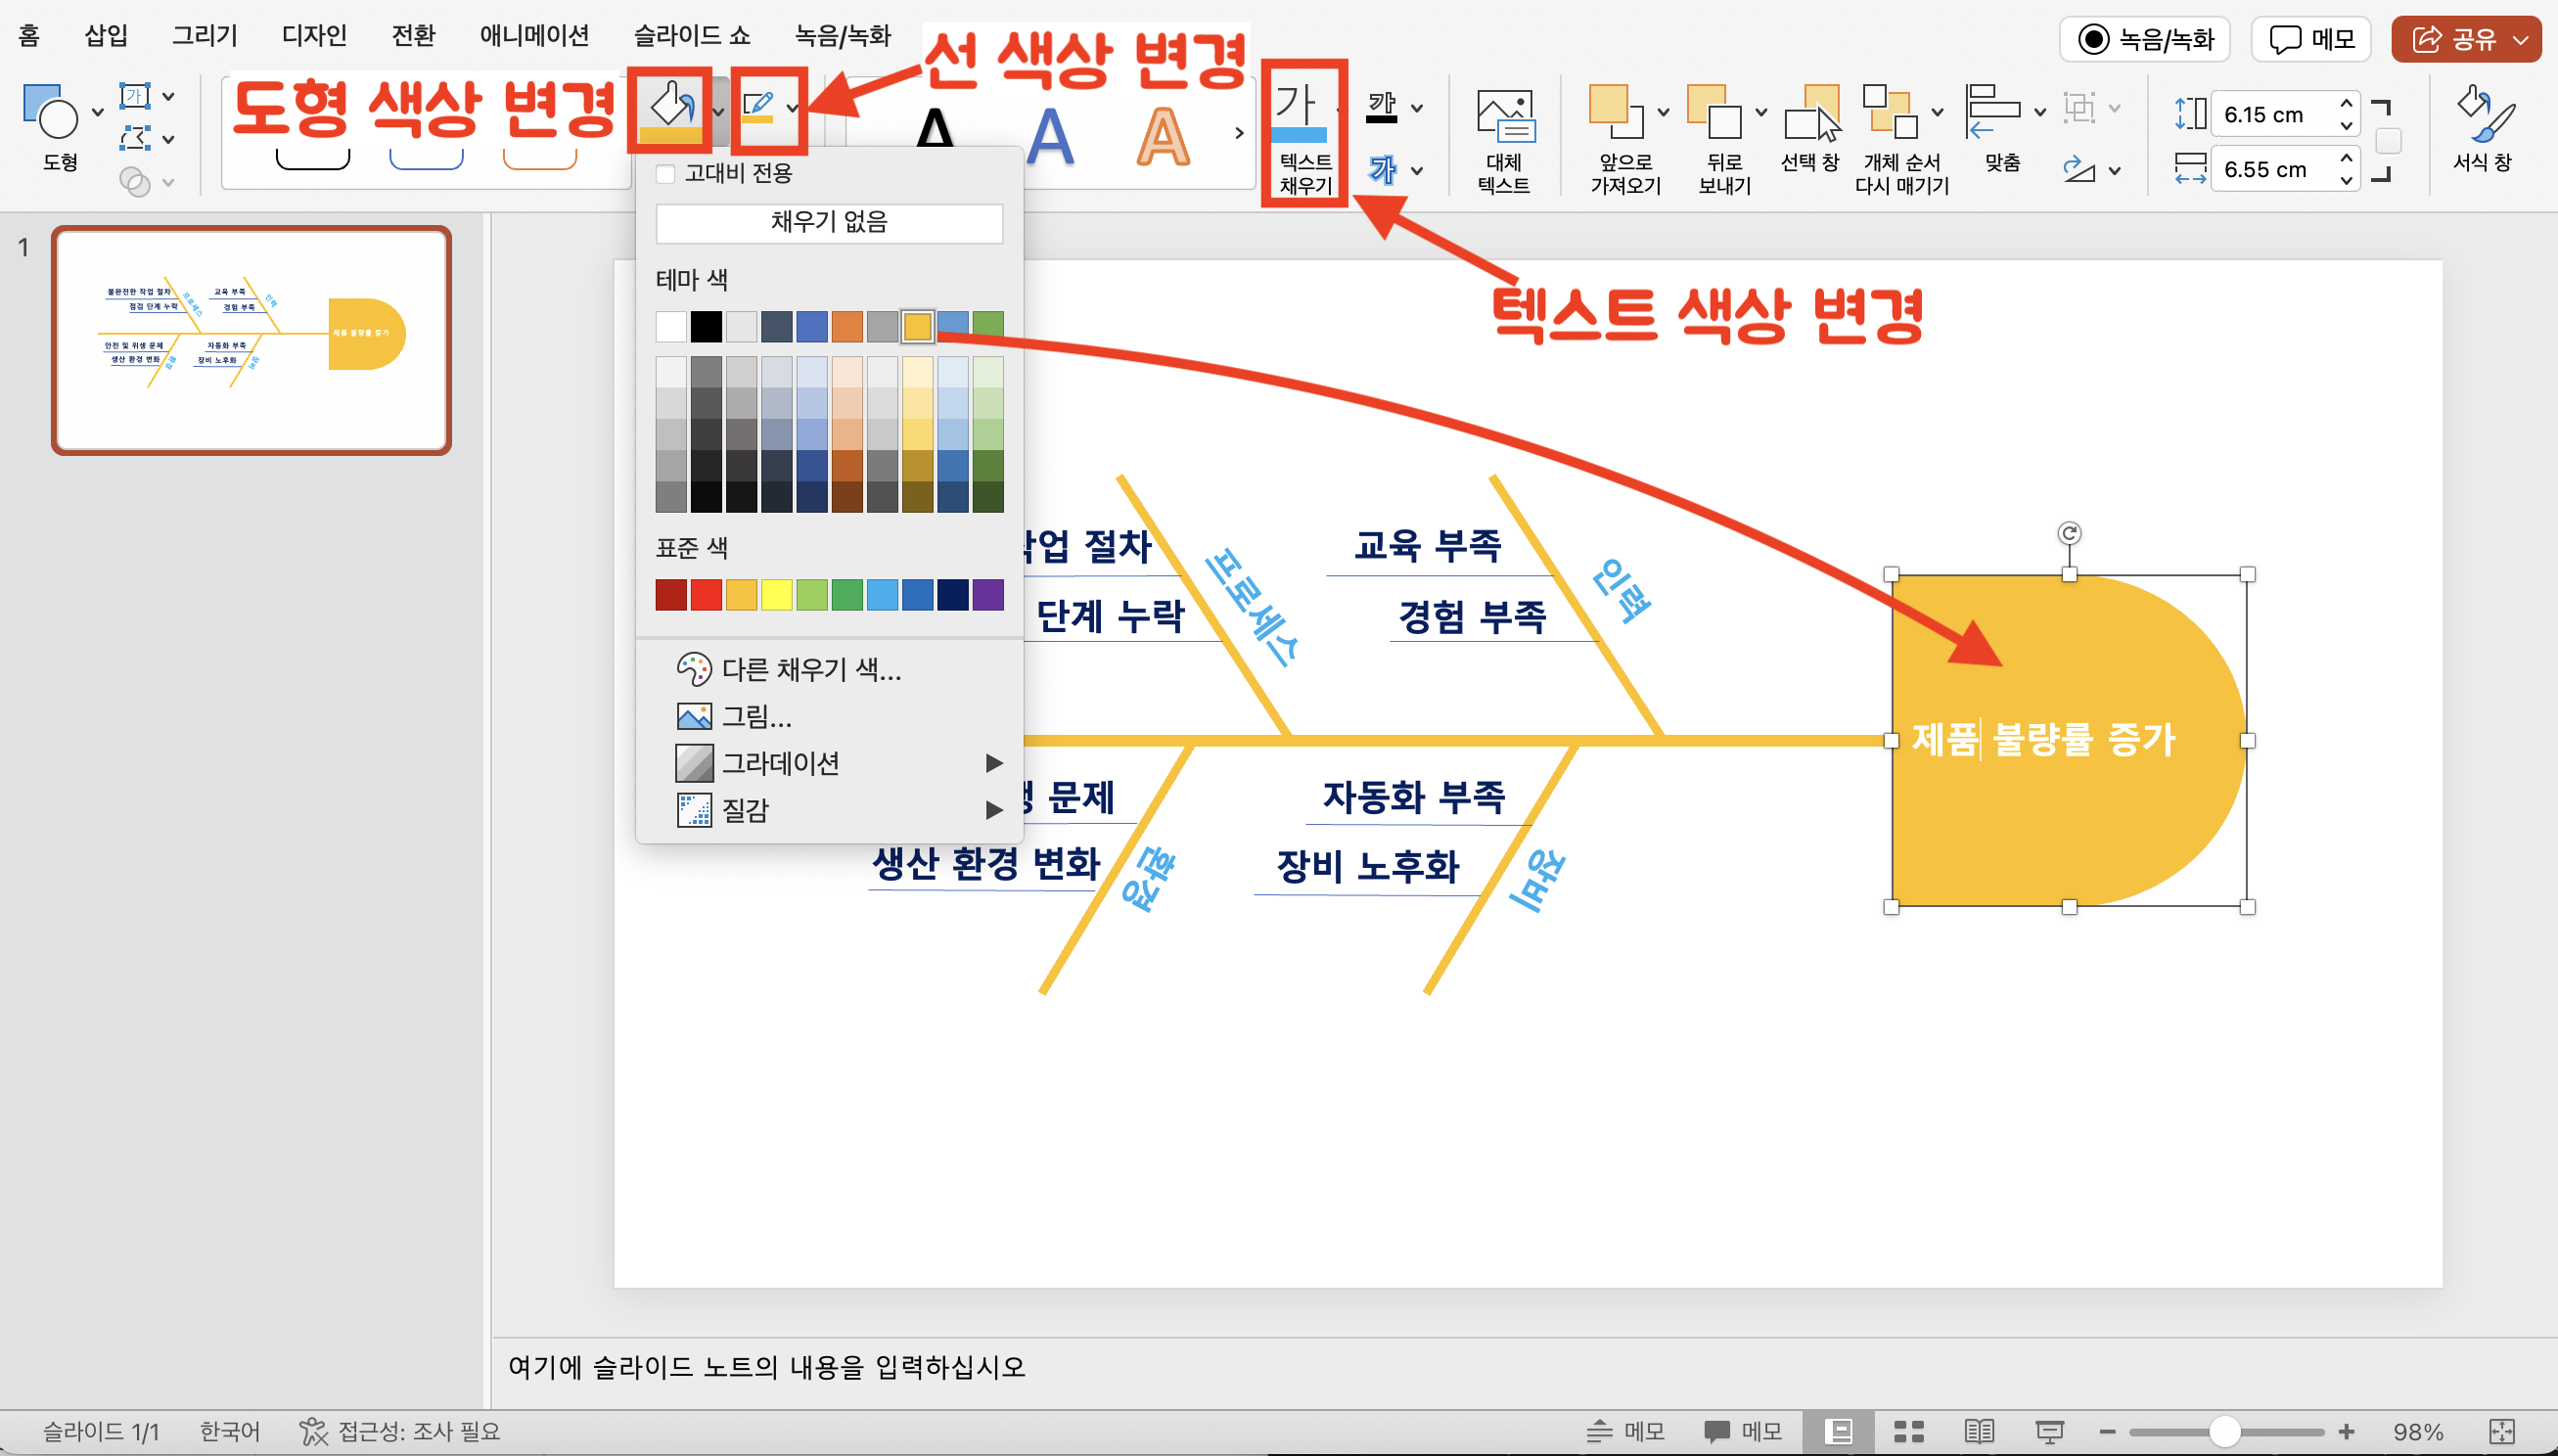Viewport: 2558px width, 1456px height.
Task: Expand the Shape Outline dropdown arrow
Action: point(792,108)
